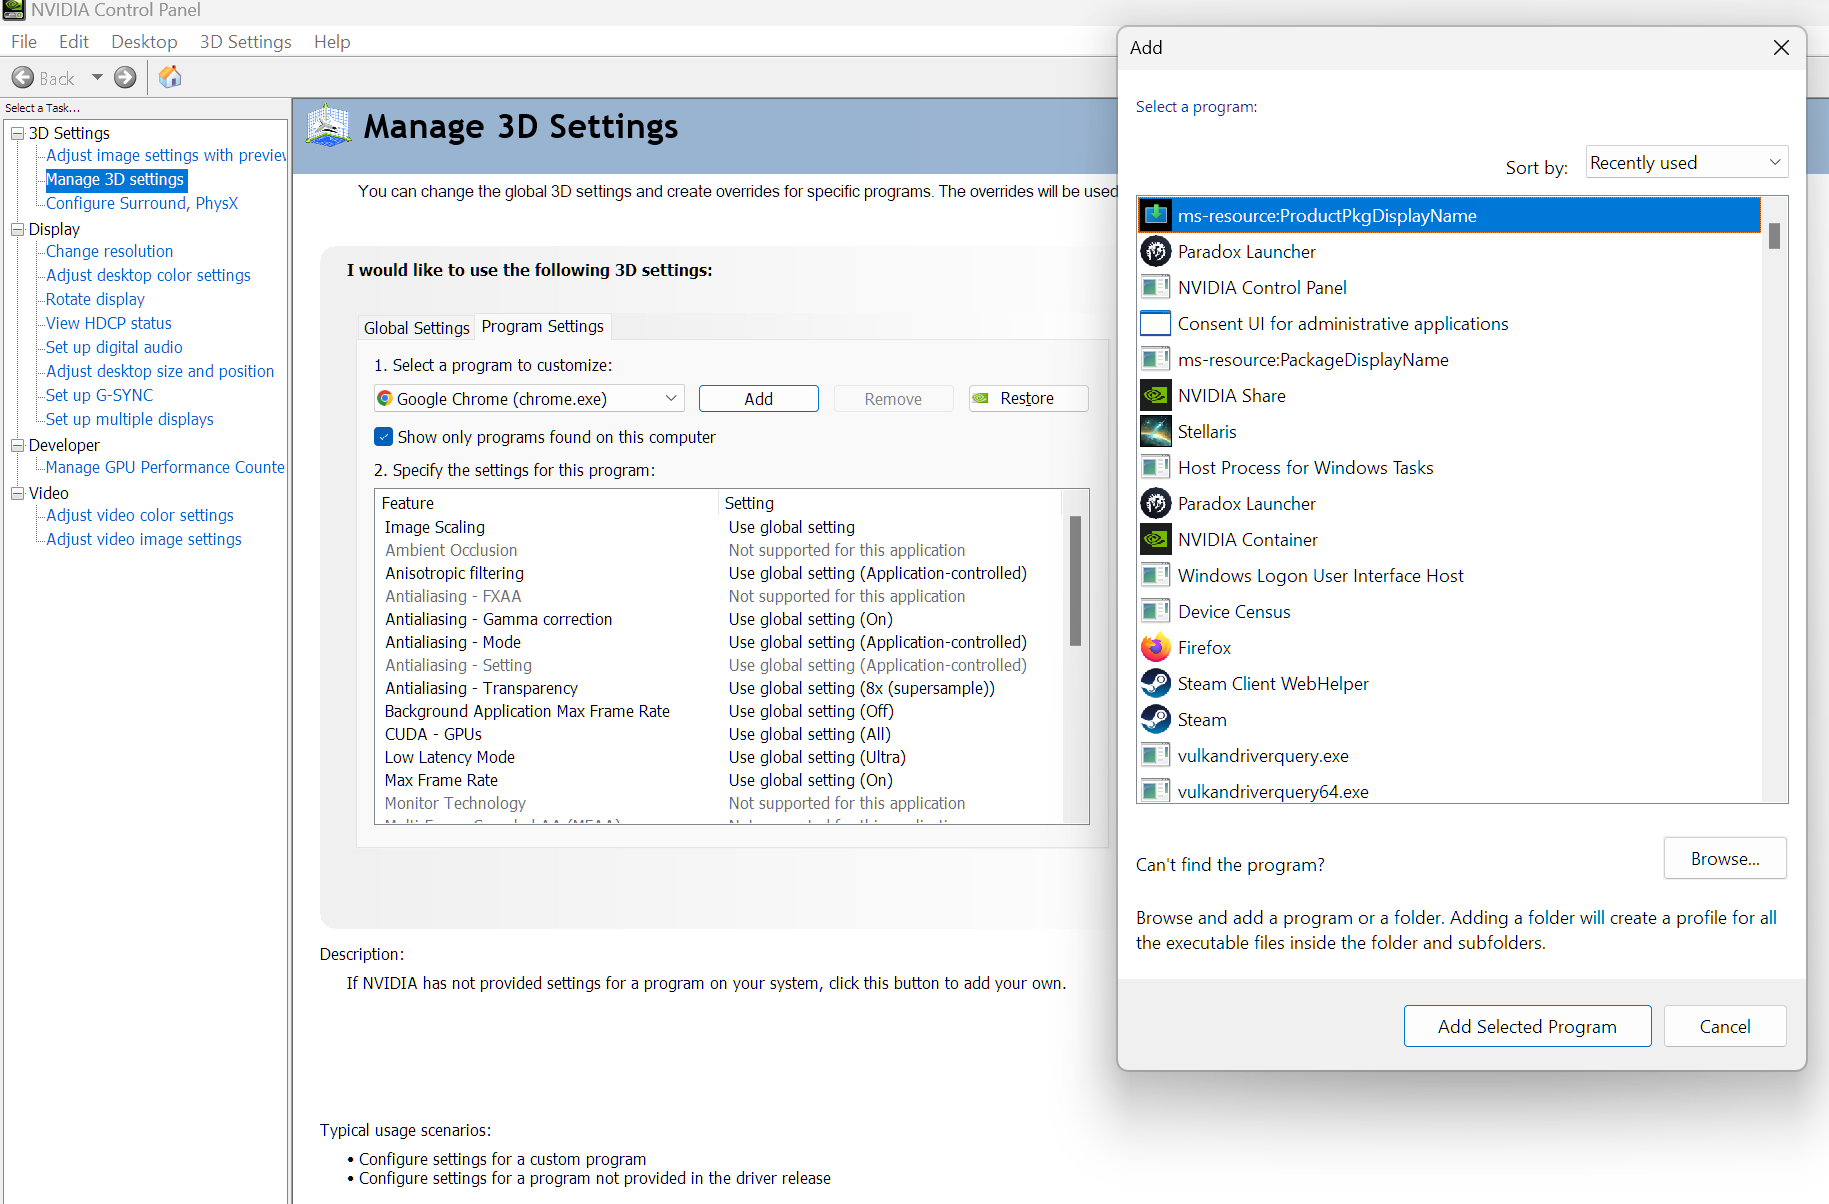The image size is (1829, 1204).
Task: Click the Stellaris game icon
Action: [x=1156, y=431]
